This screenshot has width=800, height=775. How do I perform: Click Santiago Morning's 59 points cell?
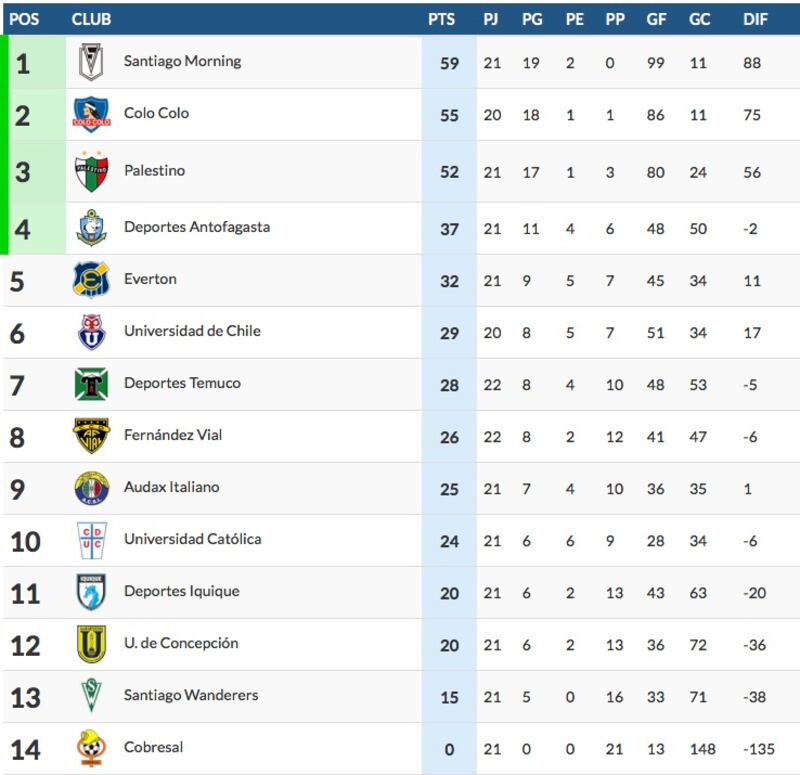click(449, 63)
